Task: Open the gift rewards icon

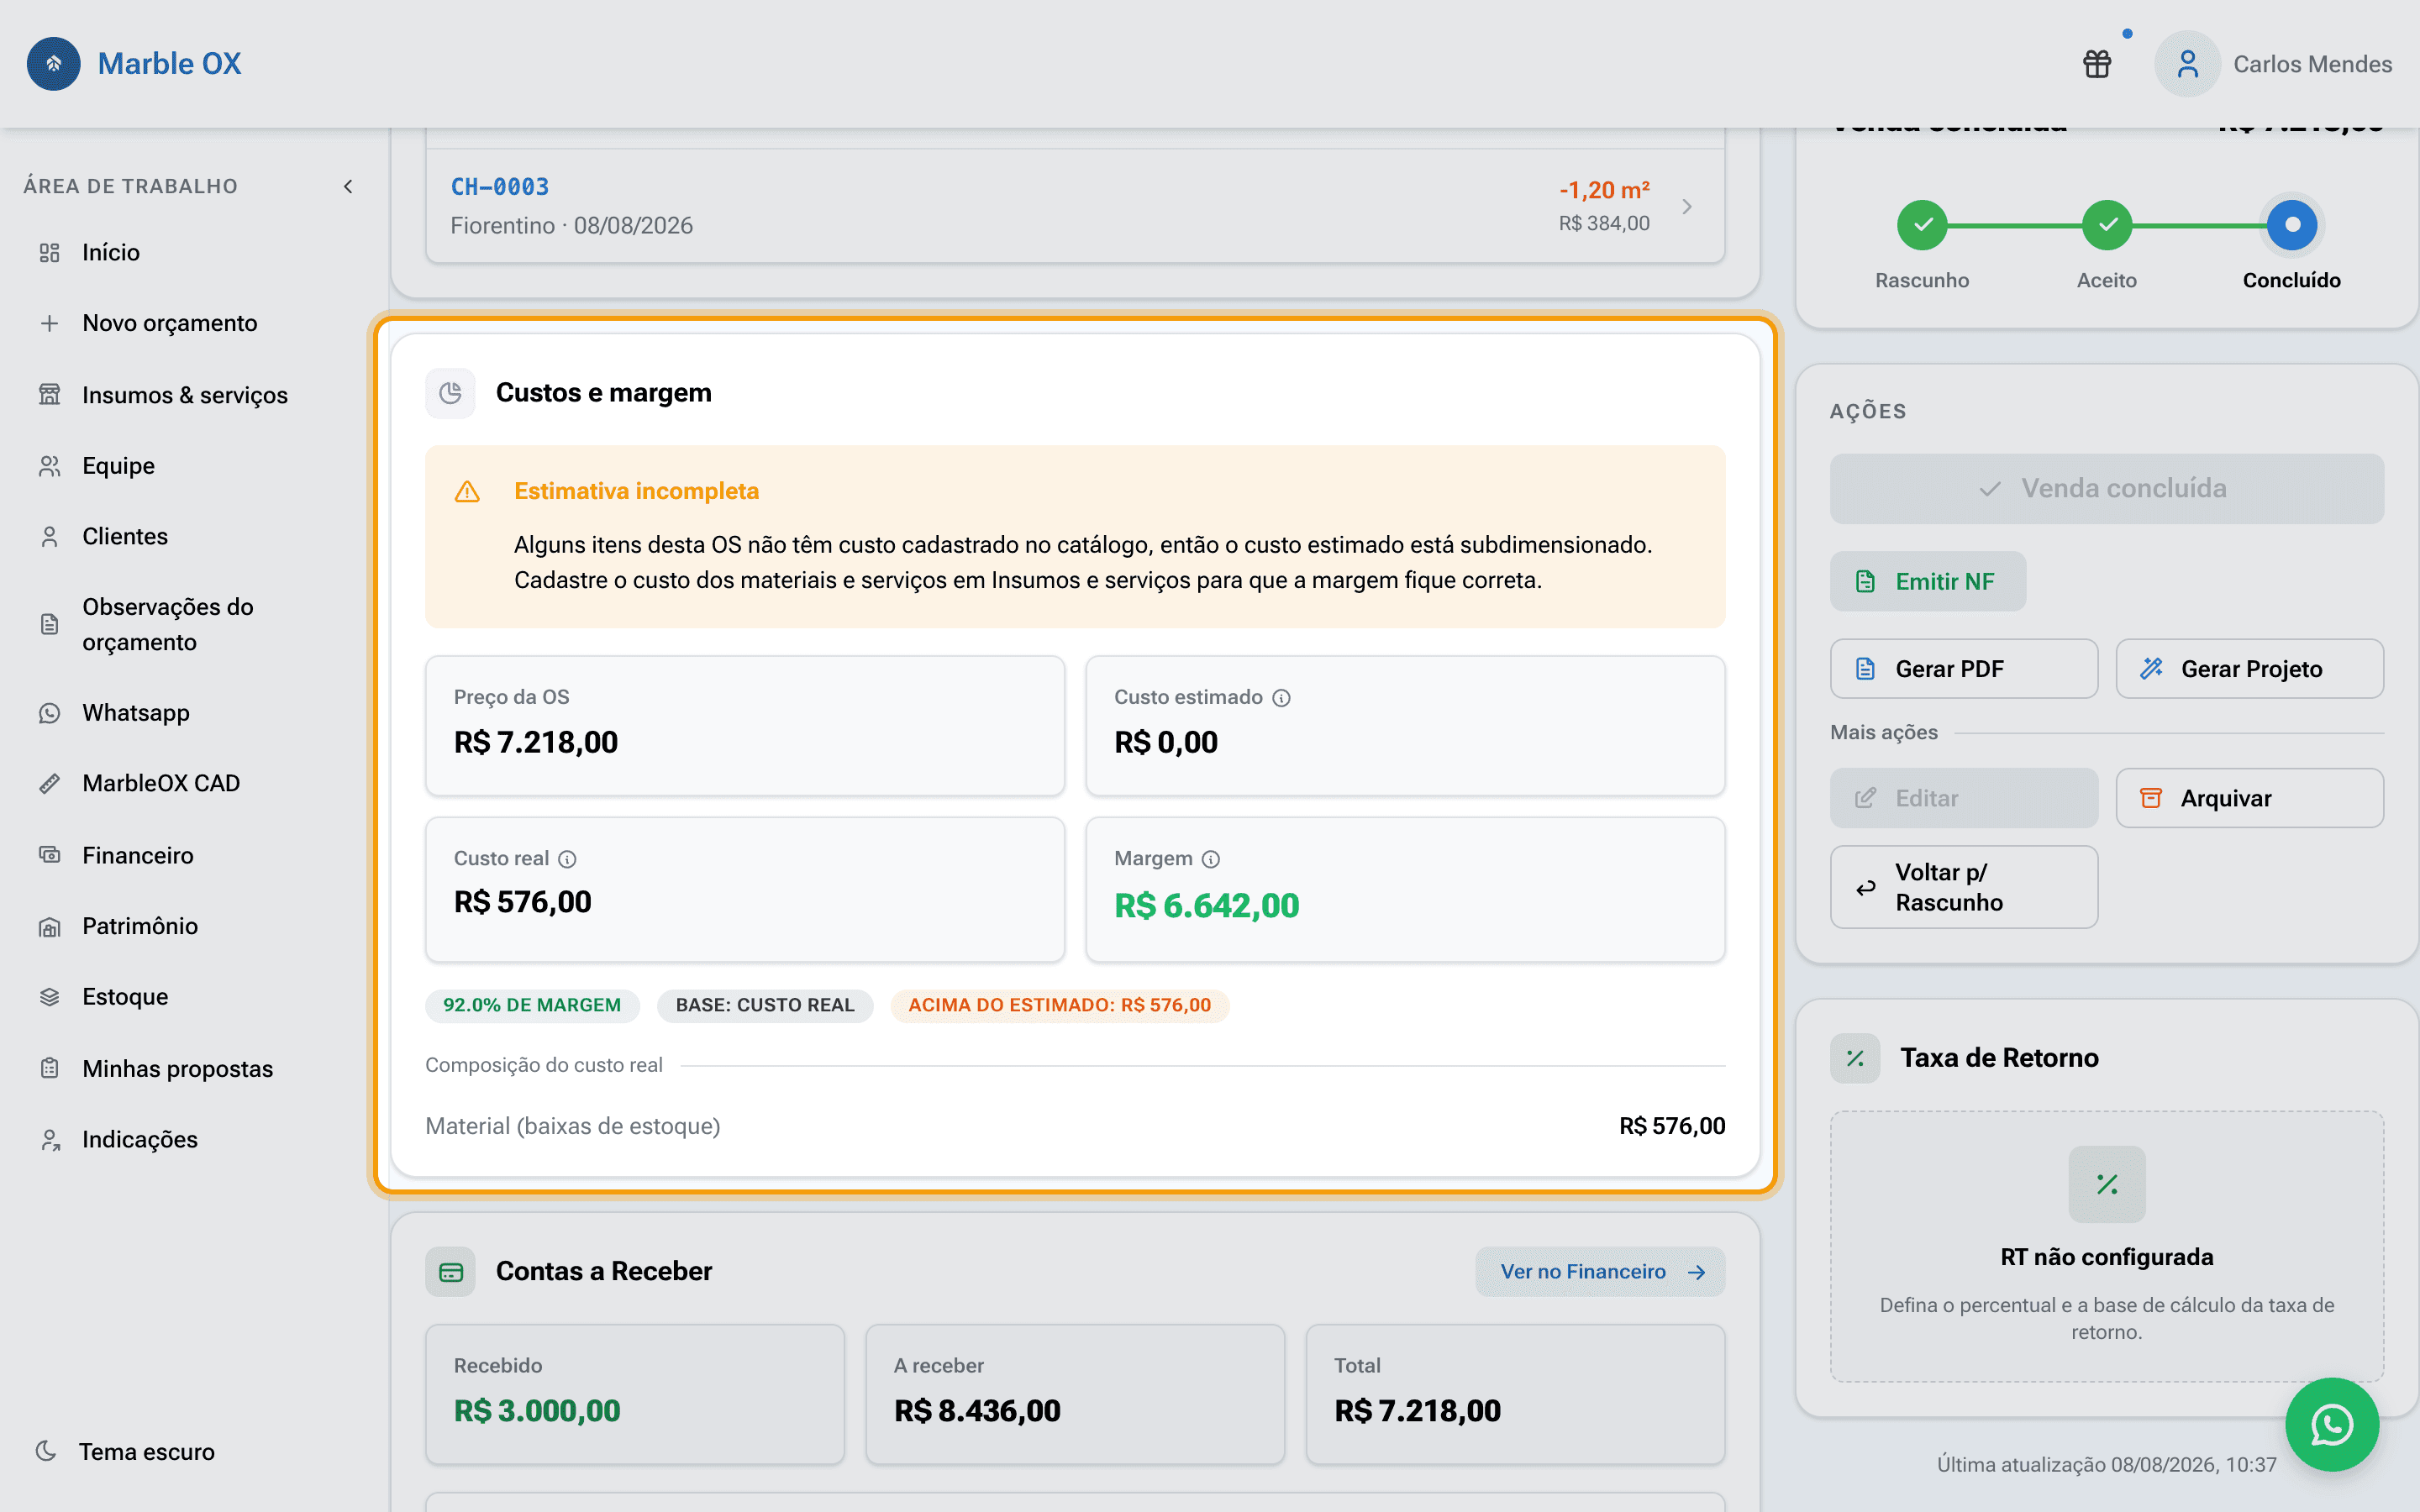Action: pos(2097,64)
